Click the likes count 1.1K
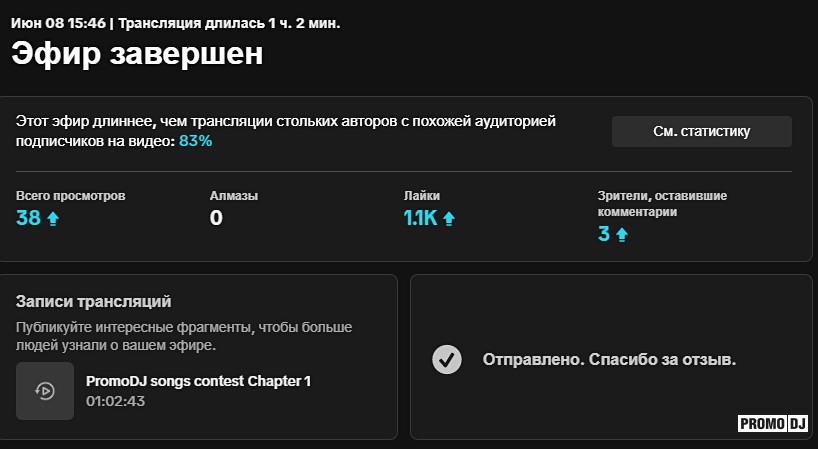 420,218
